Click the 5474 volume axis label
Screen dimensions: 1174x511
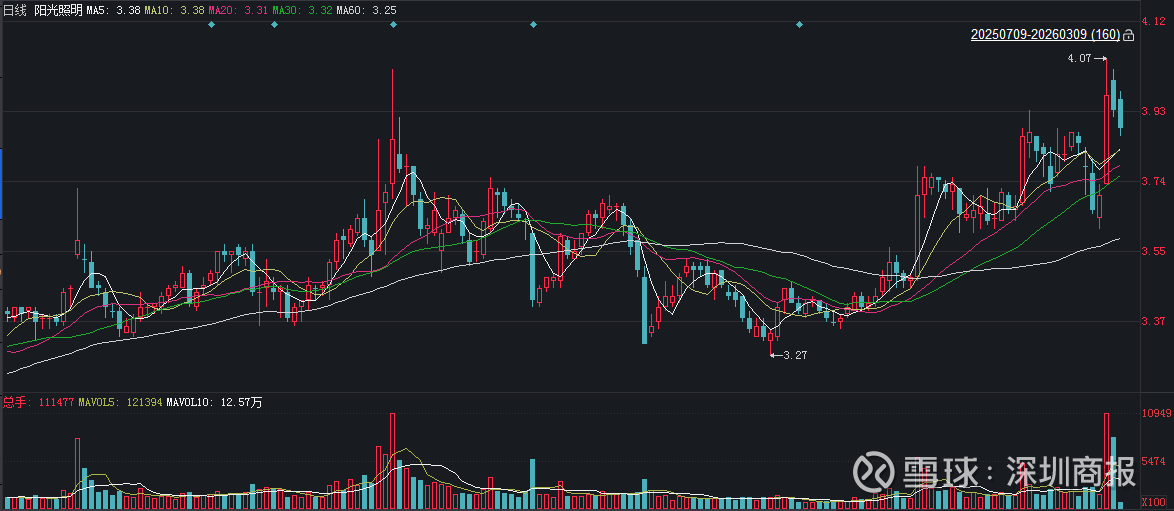pos(1155,460)
